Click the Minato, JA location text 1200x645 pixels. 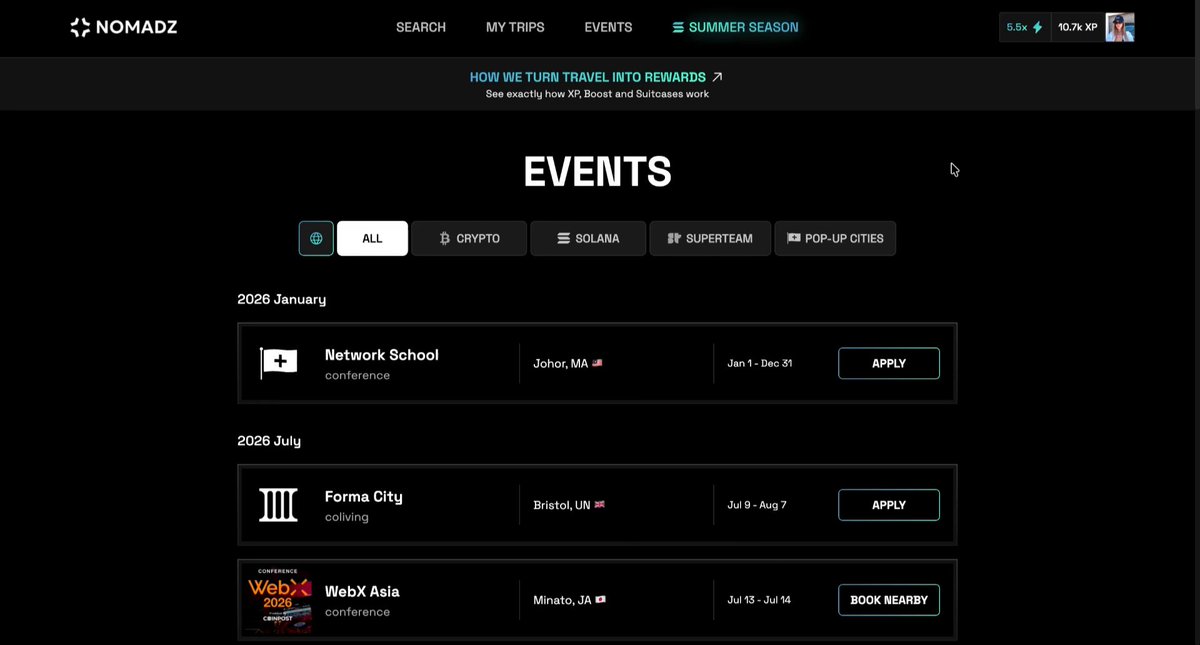tap(562, 600)
